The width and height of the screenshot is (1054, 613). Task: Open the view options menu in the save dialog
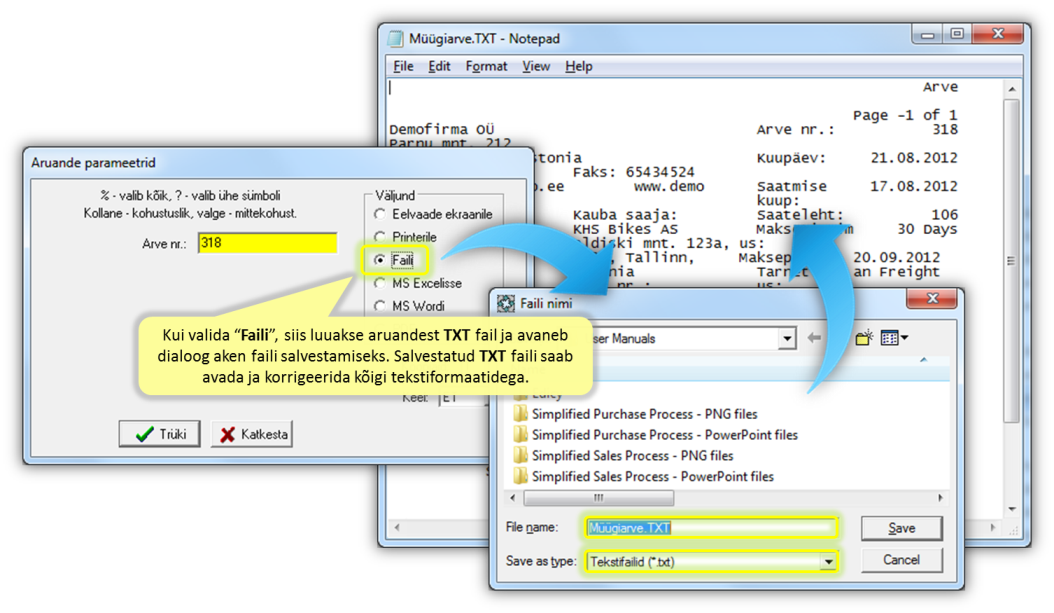coord(895,337)
